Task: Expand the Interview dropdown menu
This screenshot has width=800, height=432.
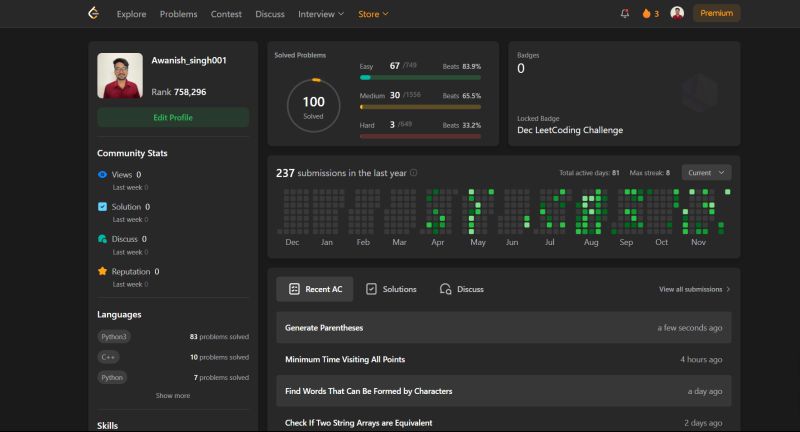Action: (x=321, y=14)
